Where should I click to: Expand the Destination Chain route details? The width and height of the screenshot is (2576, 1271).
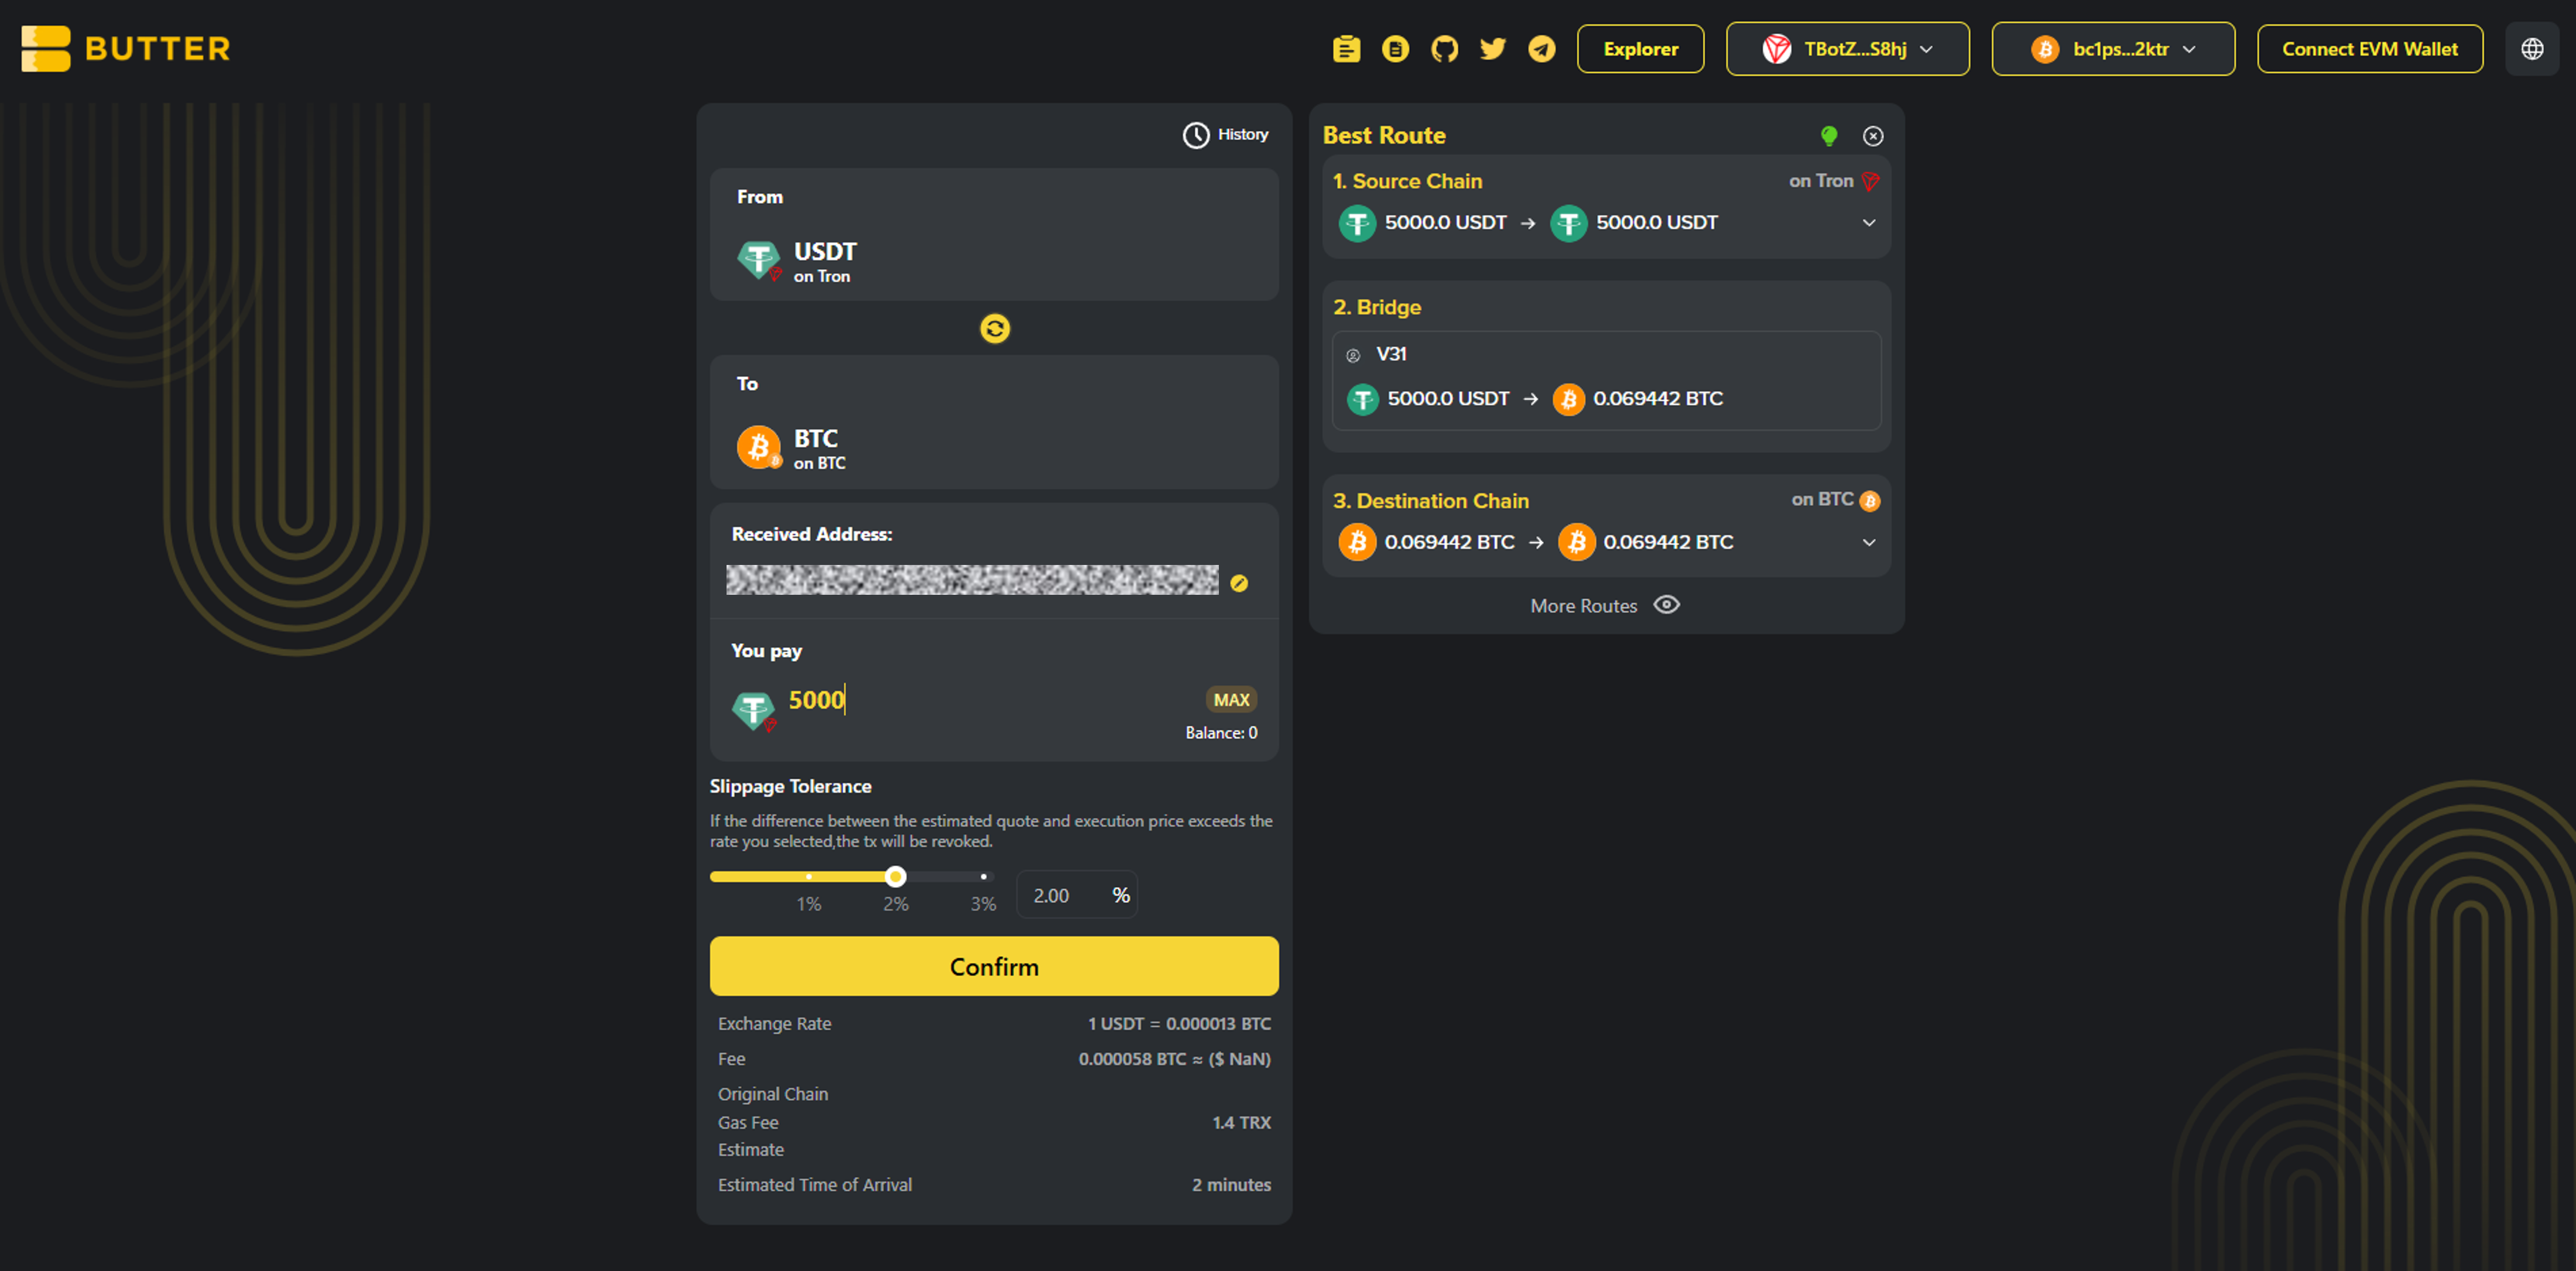point(1868,543)
